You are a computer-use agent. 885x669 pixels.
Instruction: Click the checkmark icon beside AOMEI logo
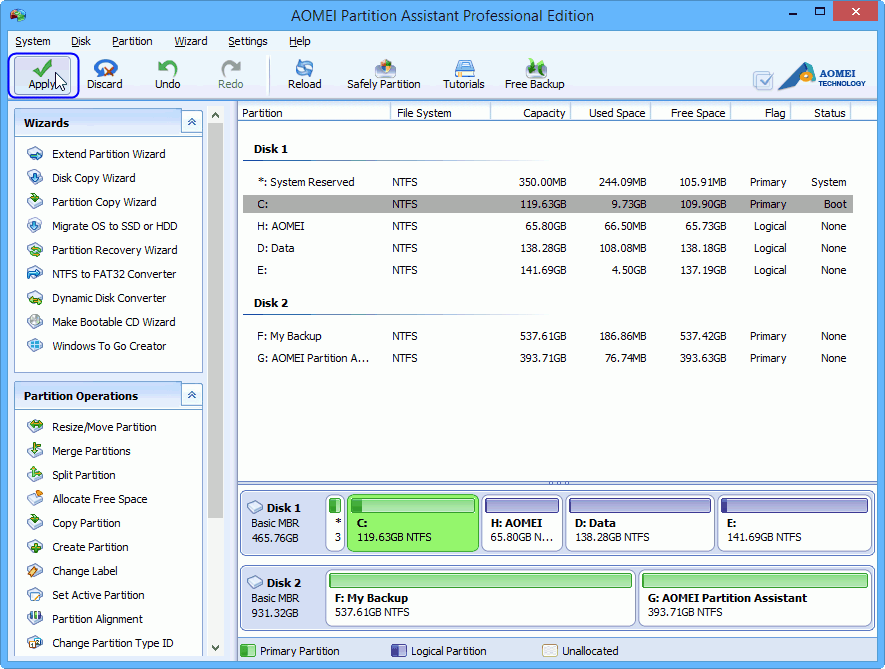pyautogui.click(x=763, y=81)
